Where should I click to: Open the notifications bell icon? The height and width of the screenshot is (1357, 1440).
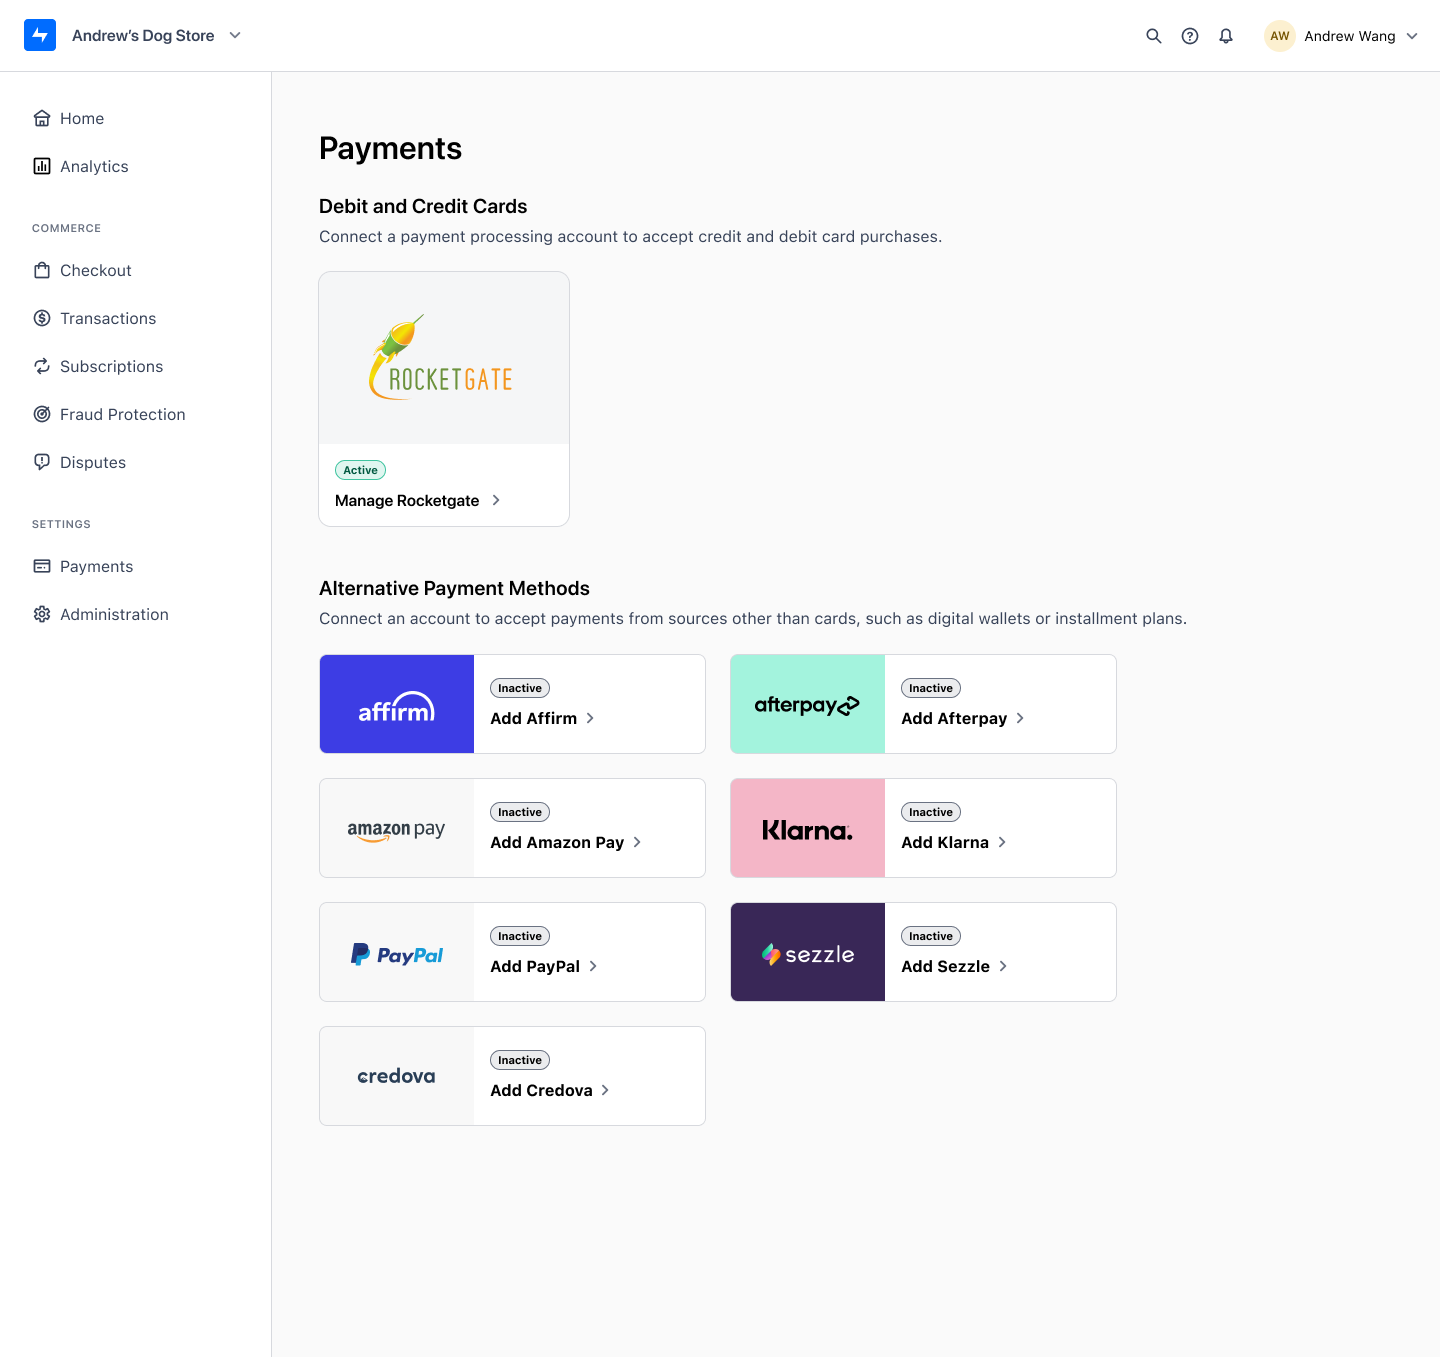1226,36
